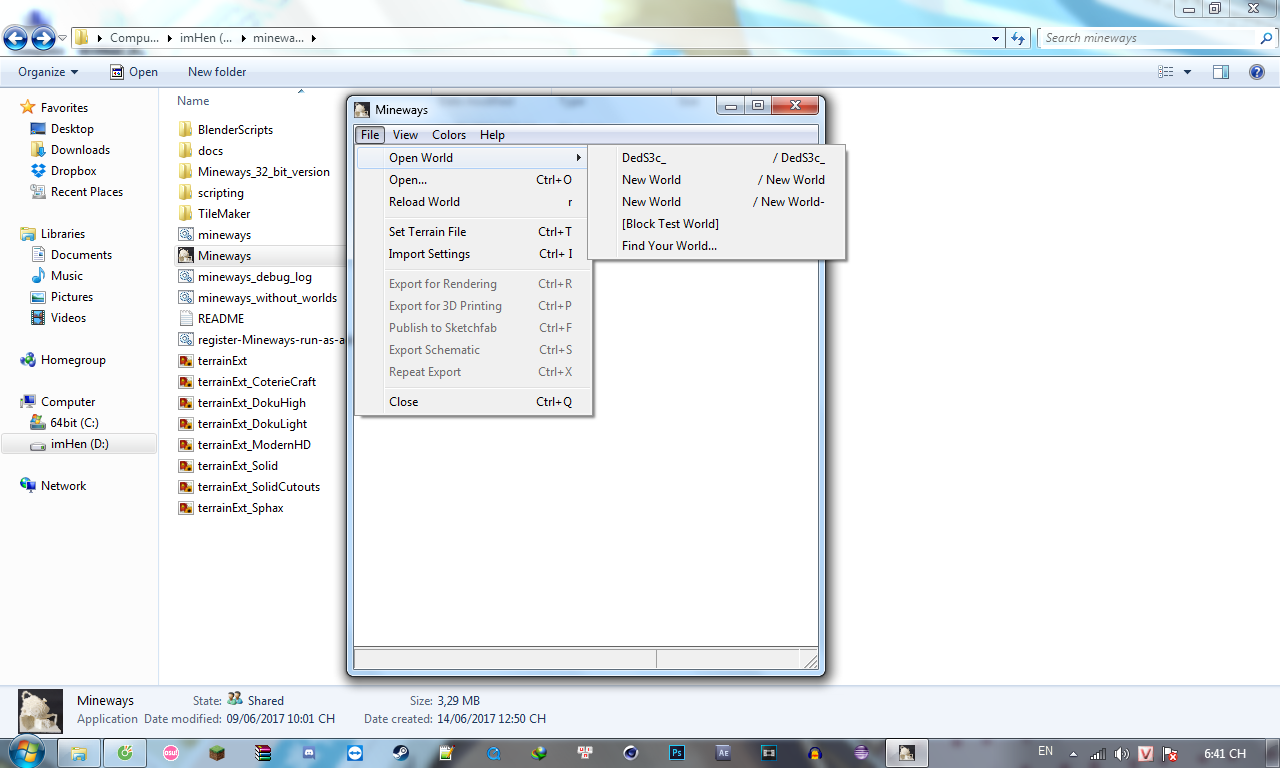This screenshot has width=1280, height=768.
Task: Expand the Open World submenu arrow
Action: (x=578, y=158)
